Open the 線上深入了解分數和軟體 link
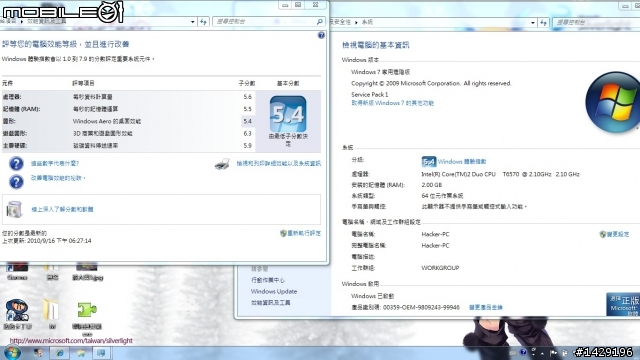 point(62,209)
